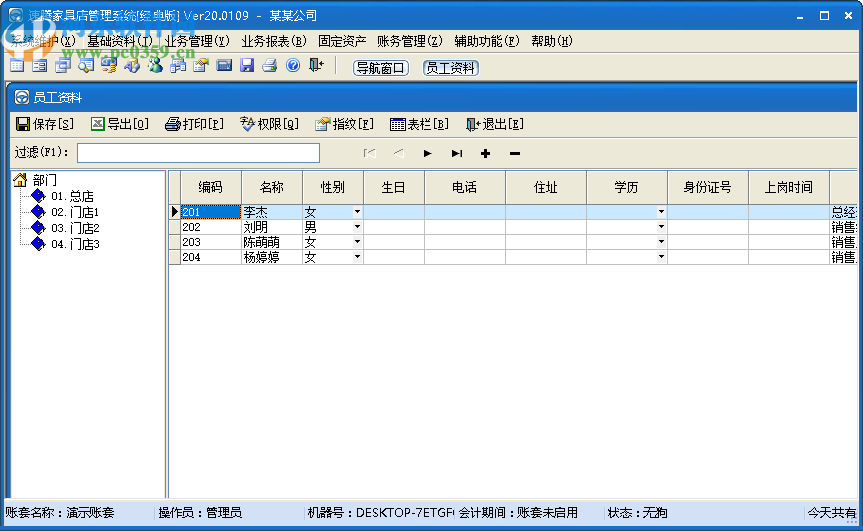Open gender dropdown for 刘明

[357, 227]
